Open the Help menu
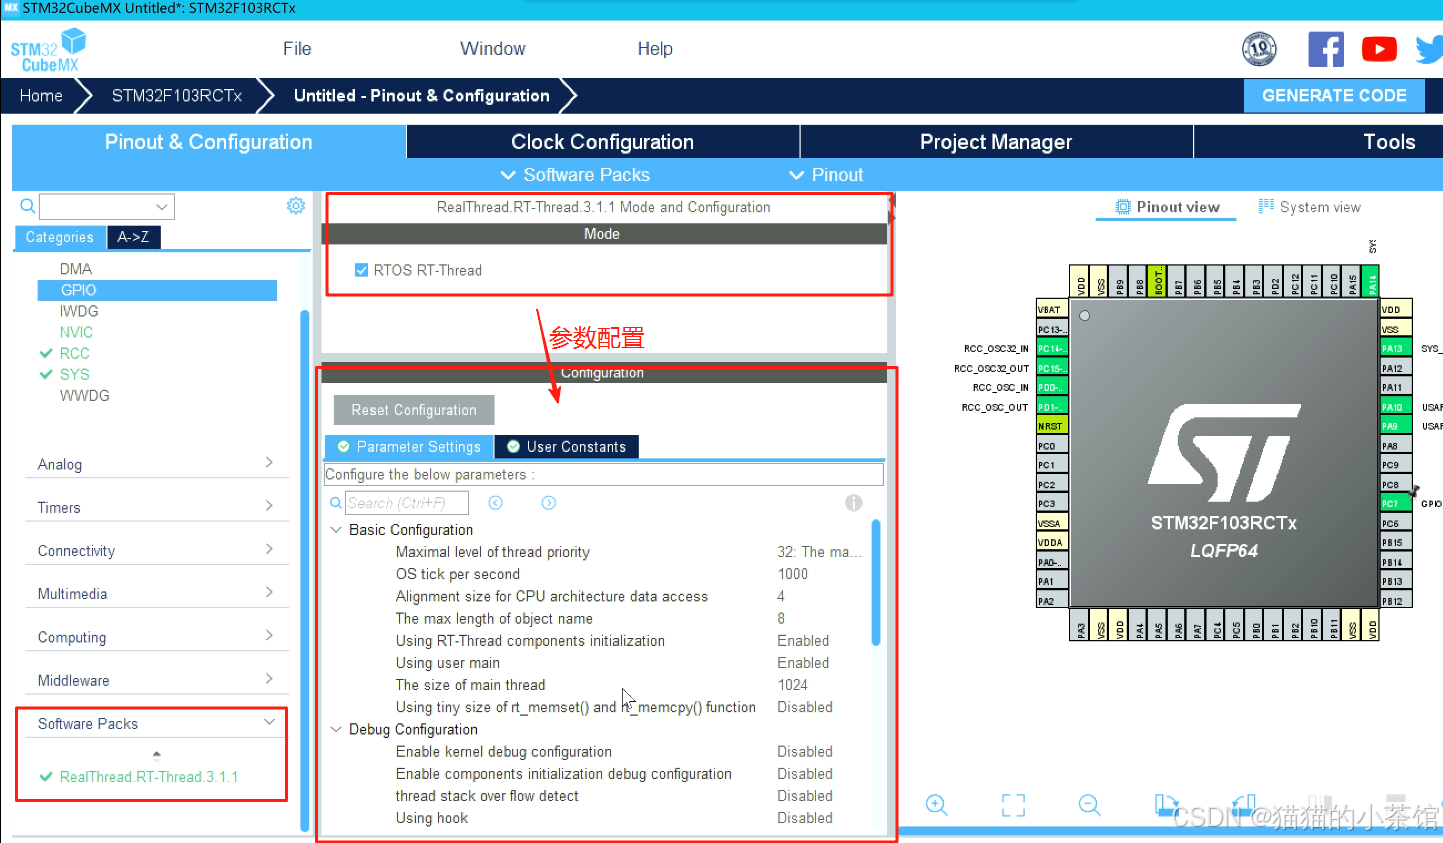The height and width of the screenshot is (843, 1443). [655, 49]
